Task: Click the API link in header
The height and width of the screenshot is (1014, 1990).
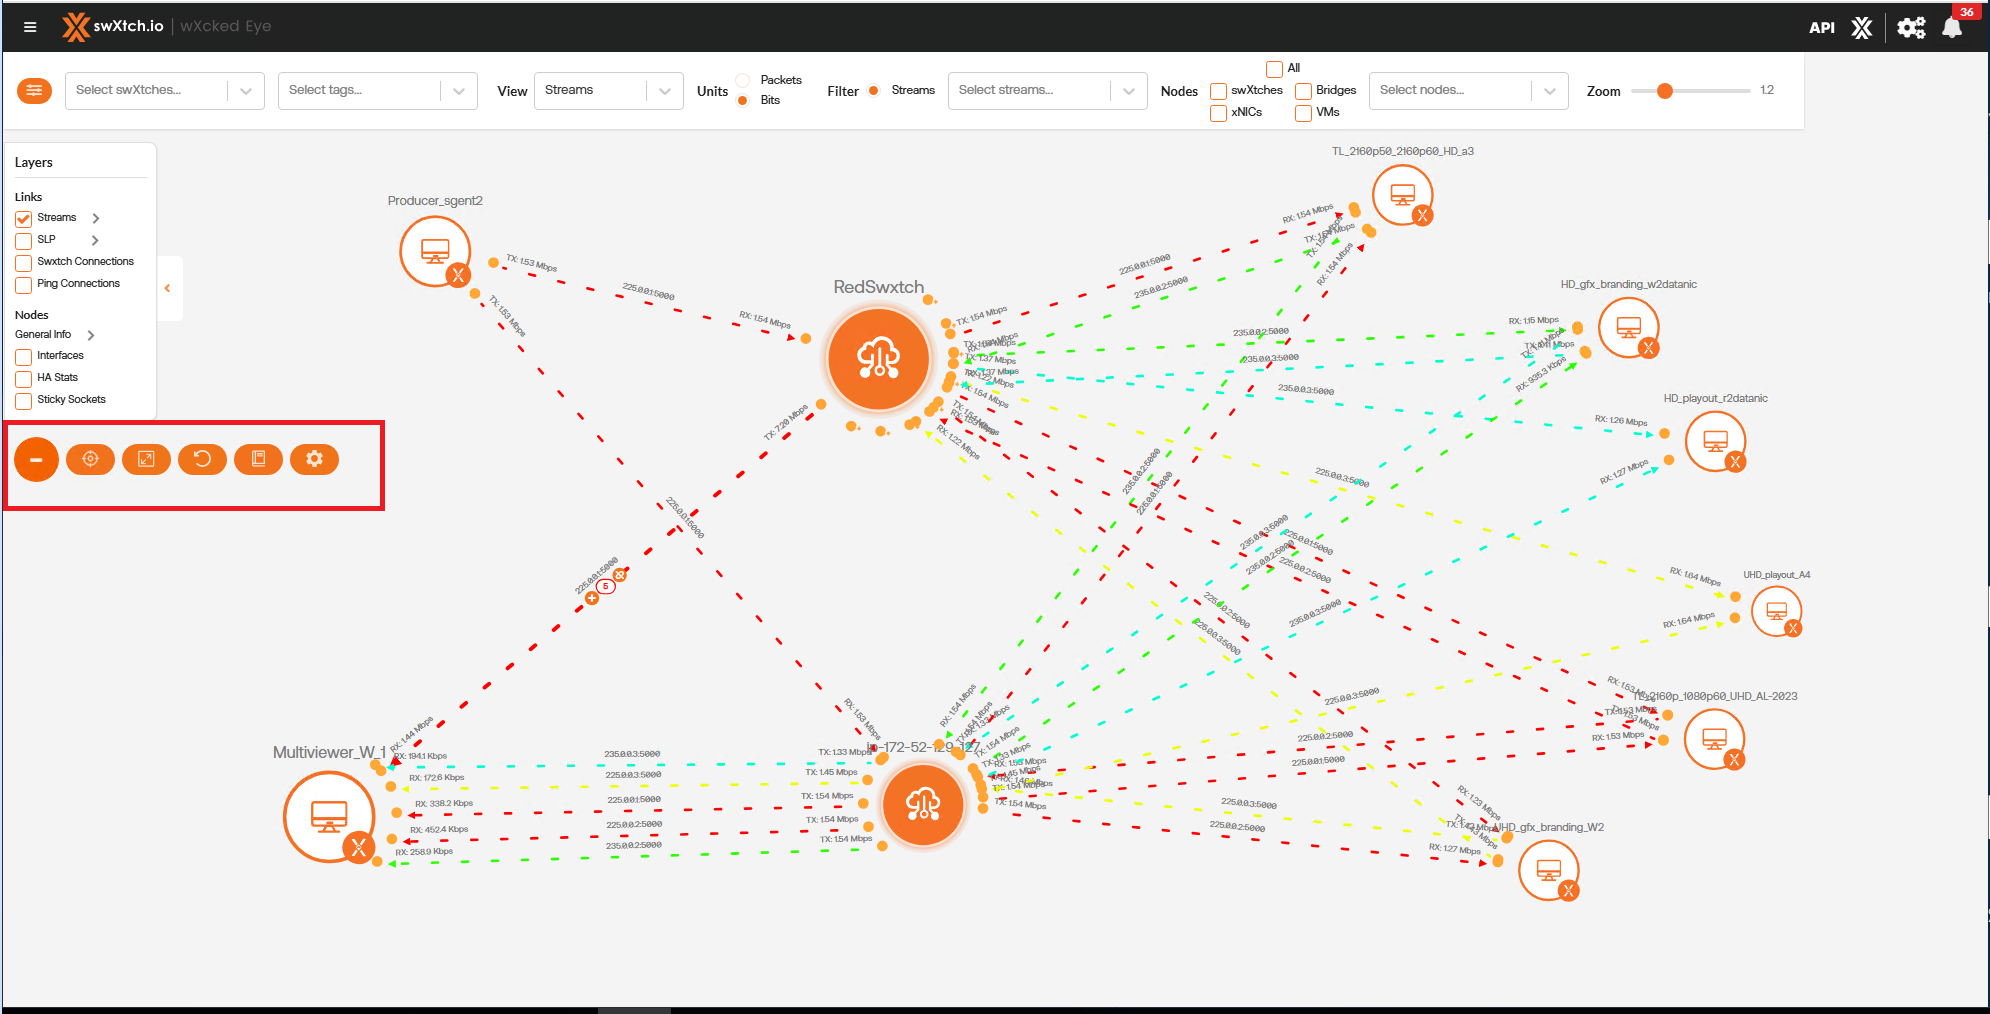Action: (1821, 27)
